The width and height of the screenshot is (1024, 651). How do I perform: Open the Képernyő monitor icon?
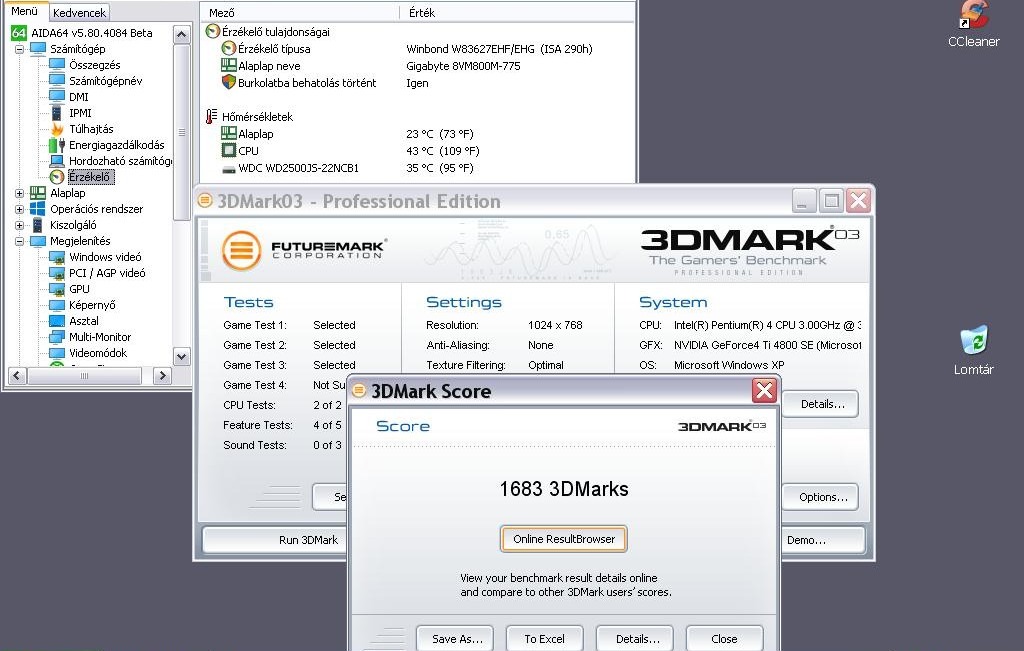point(57,305)
